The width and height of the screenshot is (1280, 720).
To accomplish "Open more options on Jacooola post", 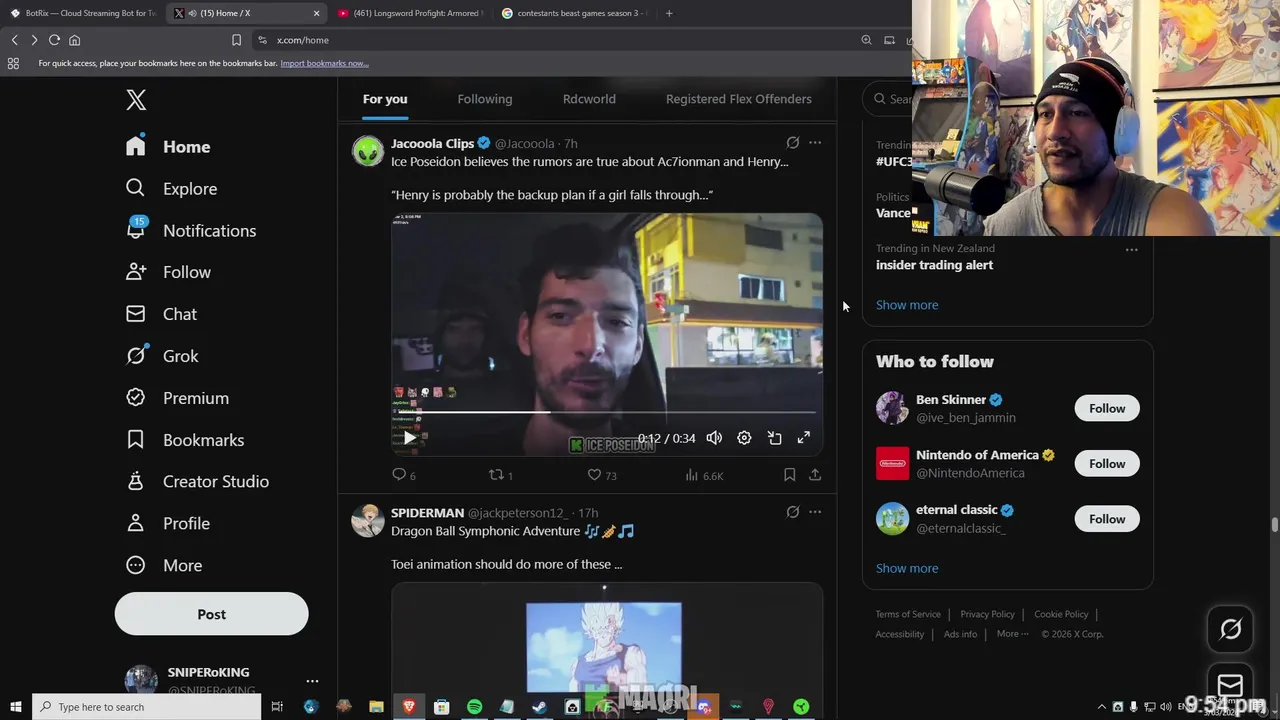I will 815,143.
